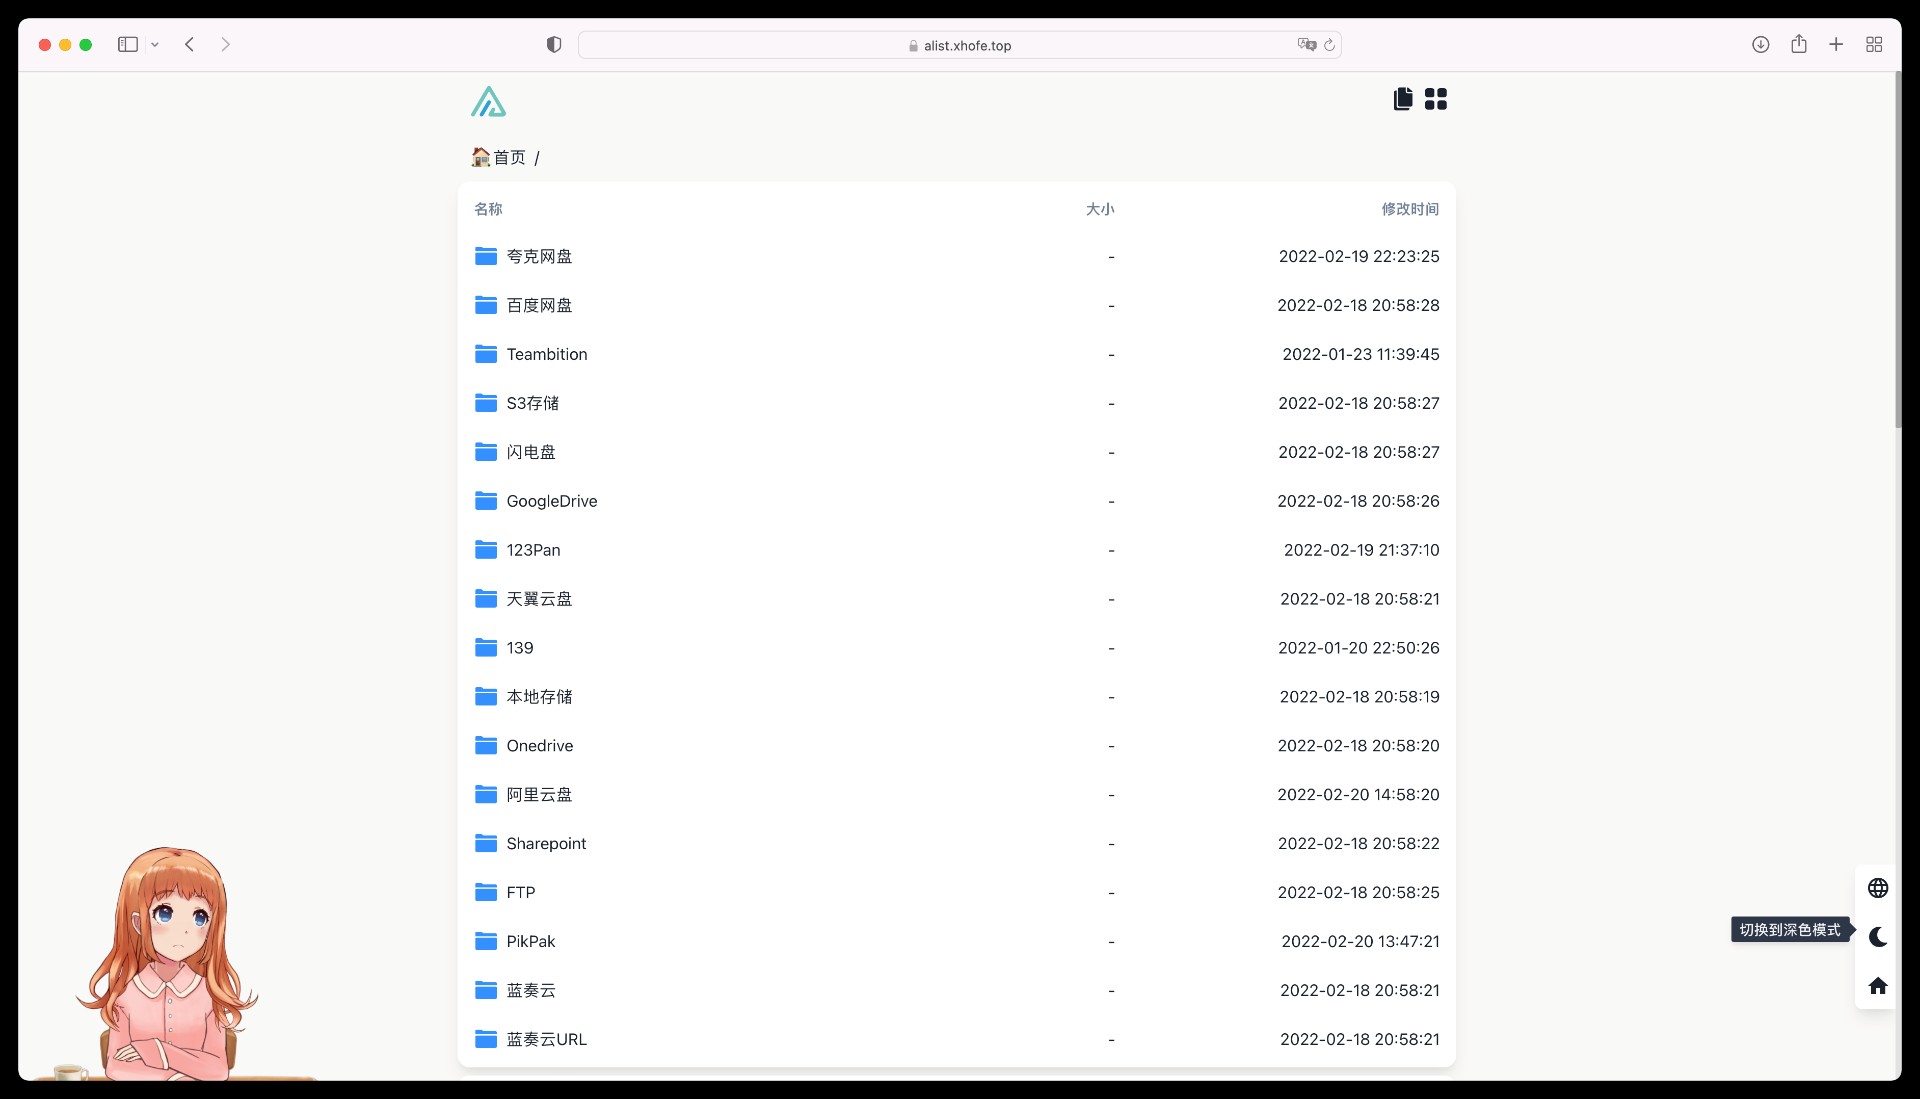Open language globe icon
The width and height of the screenshot is (1920, 1099).
[x=1877, y=888]
